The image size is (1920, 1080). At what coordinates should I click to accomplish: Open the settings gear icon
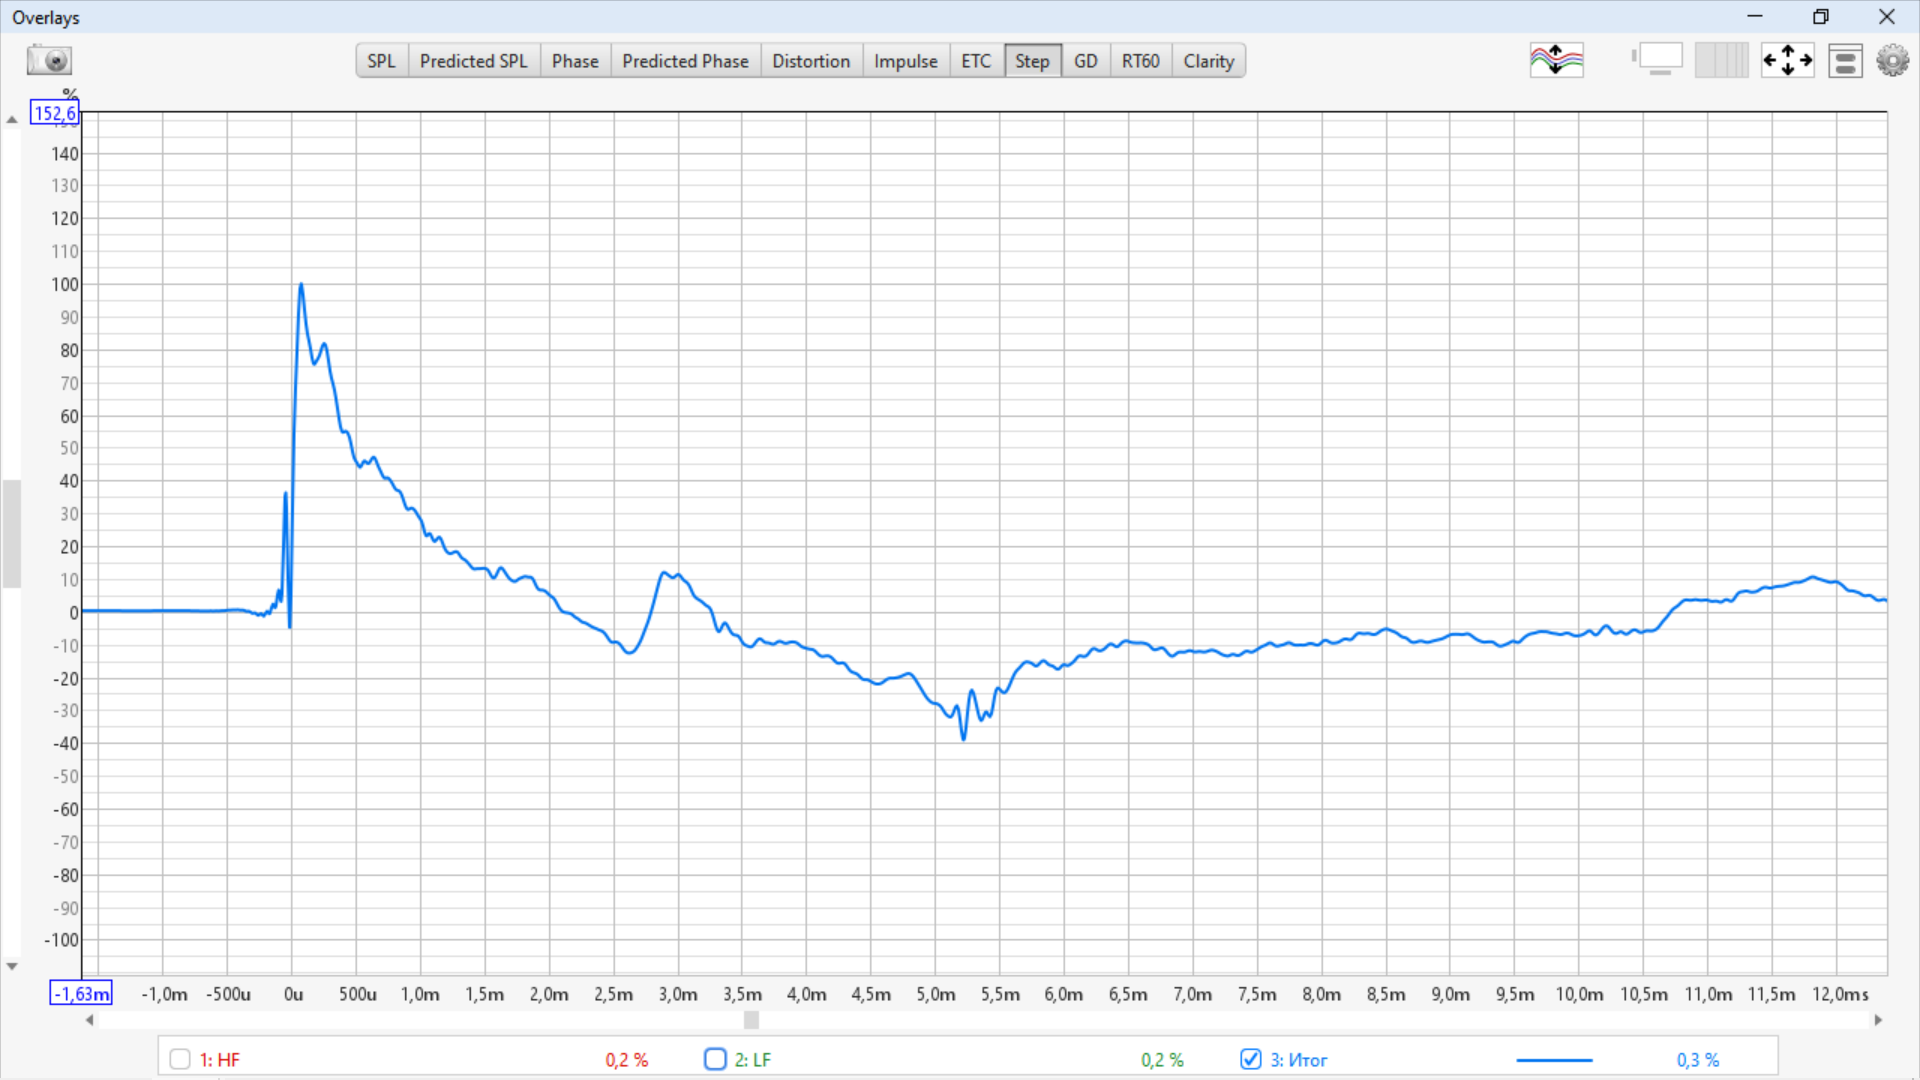(1892, 61)
